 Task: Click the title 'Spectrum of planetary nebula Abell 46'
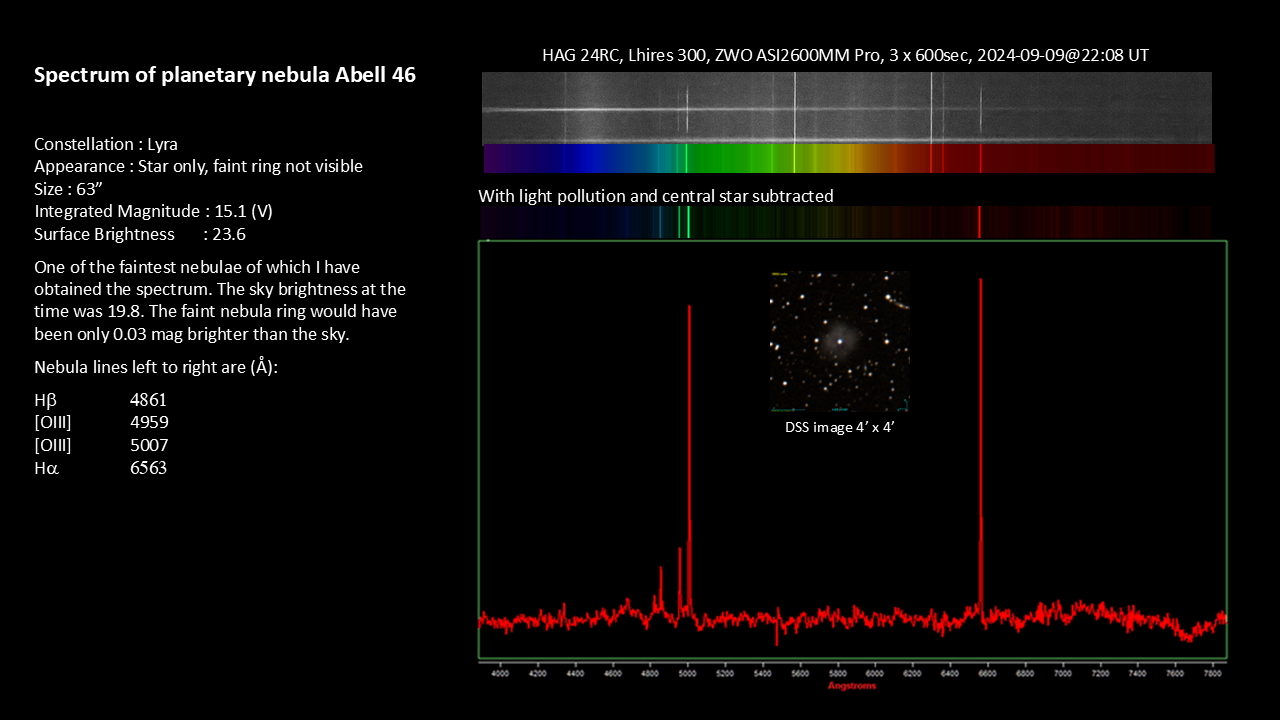click(225, 75)
